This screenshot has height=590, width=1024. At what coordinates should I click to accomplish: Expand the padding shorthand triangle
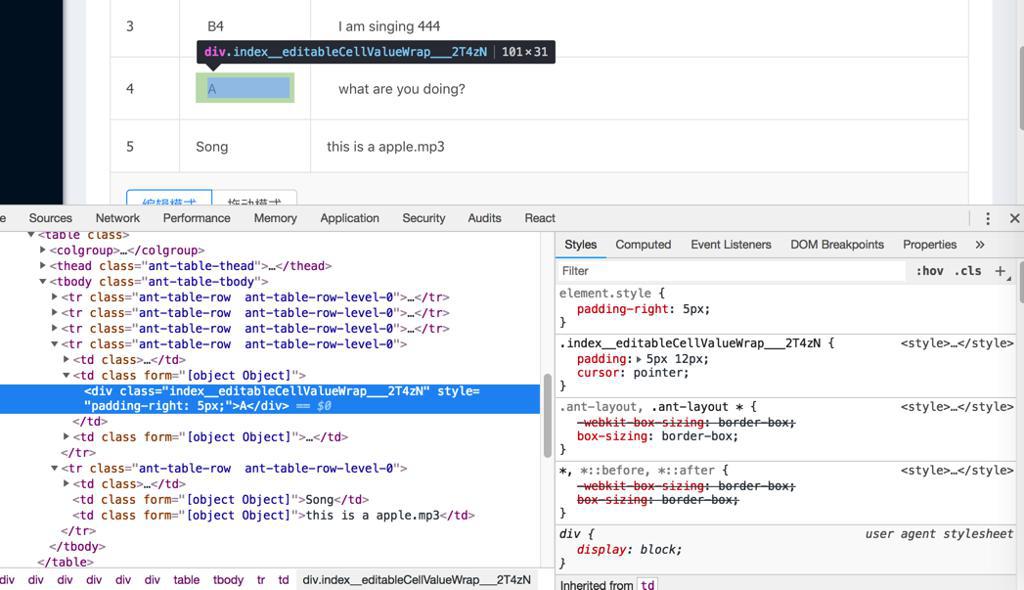click(639, 359)
